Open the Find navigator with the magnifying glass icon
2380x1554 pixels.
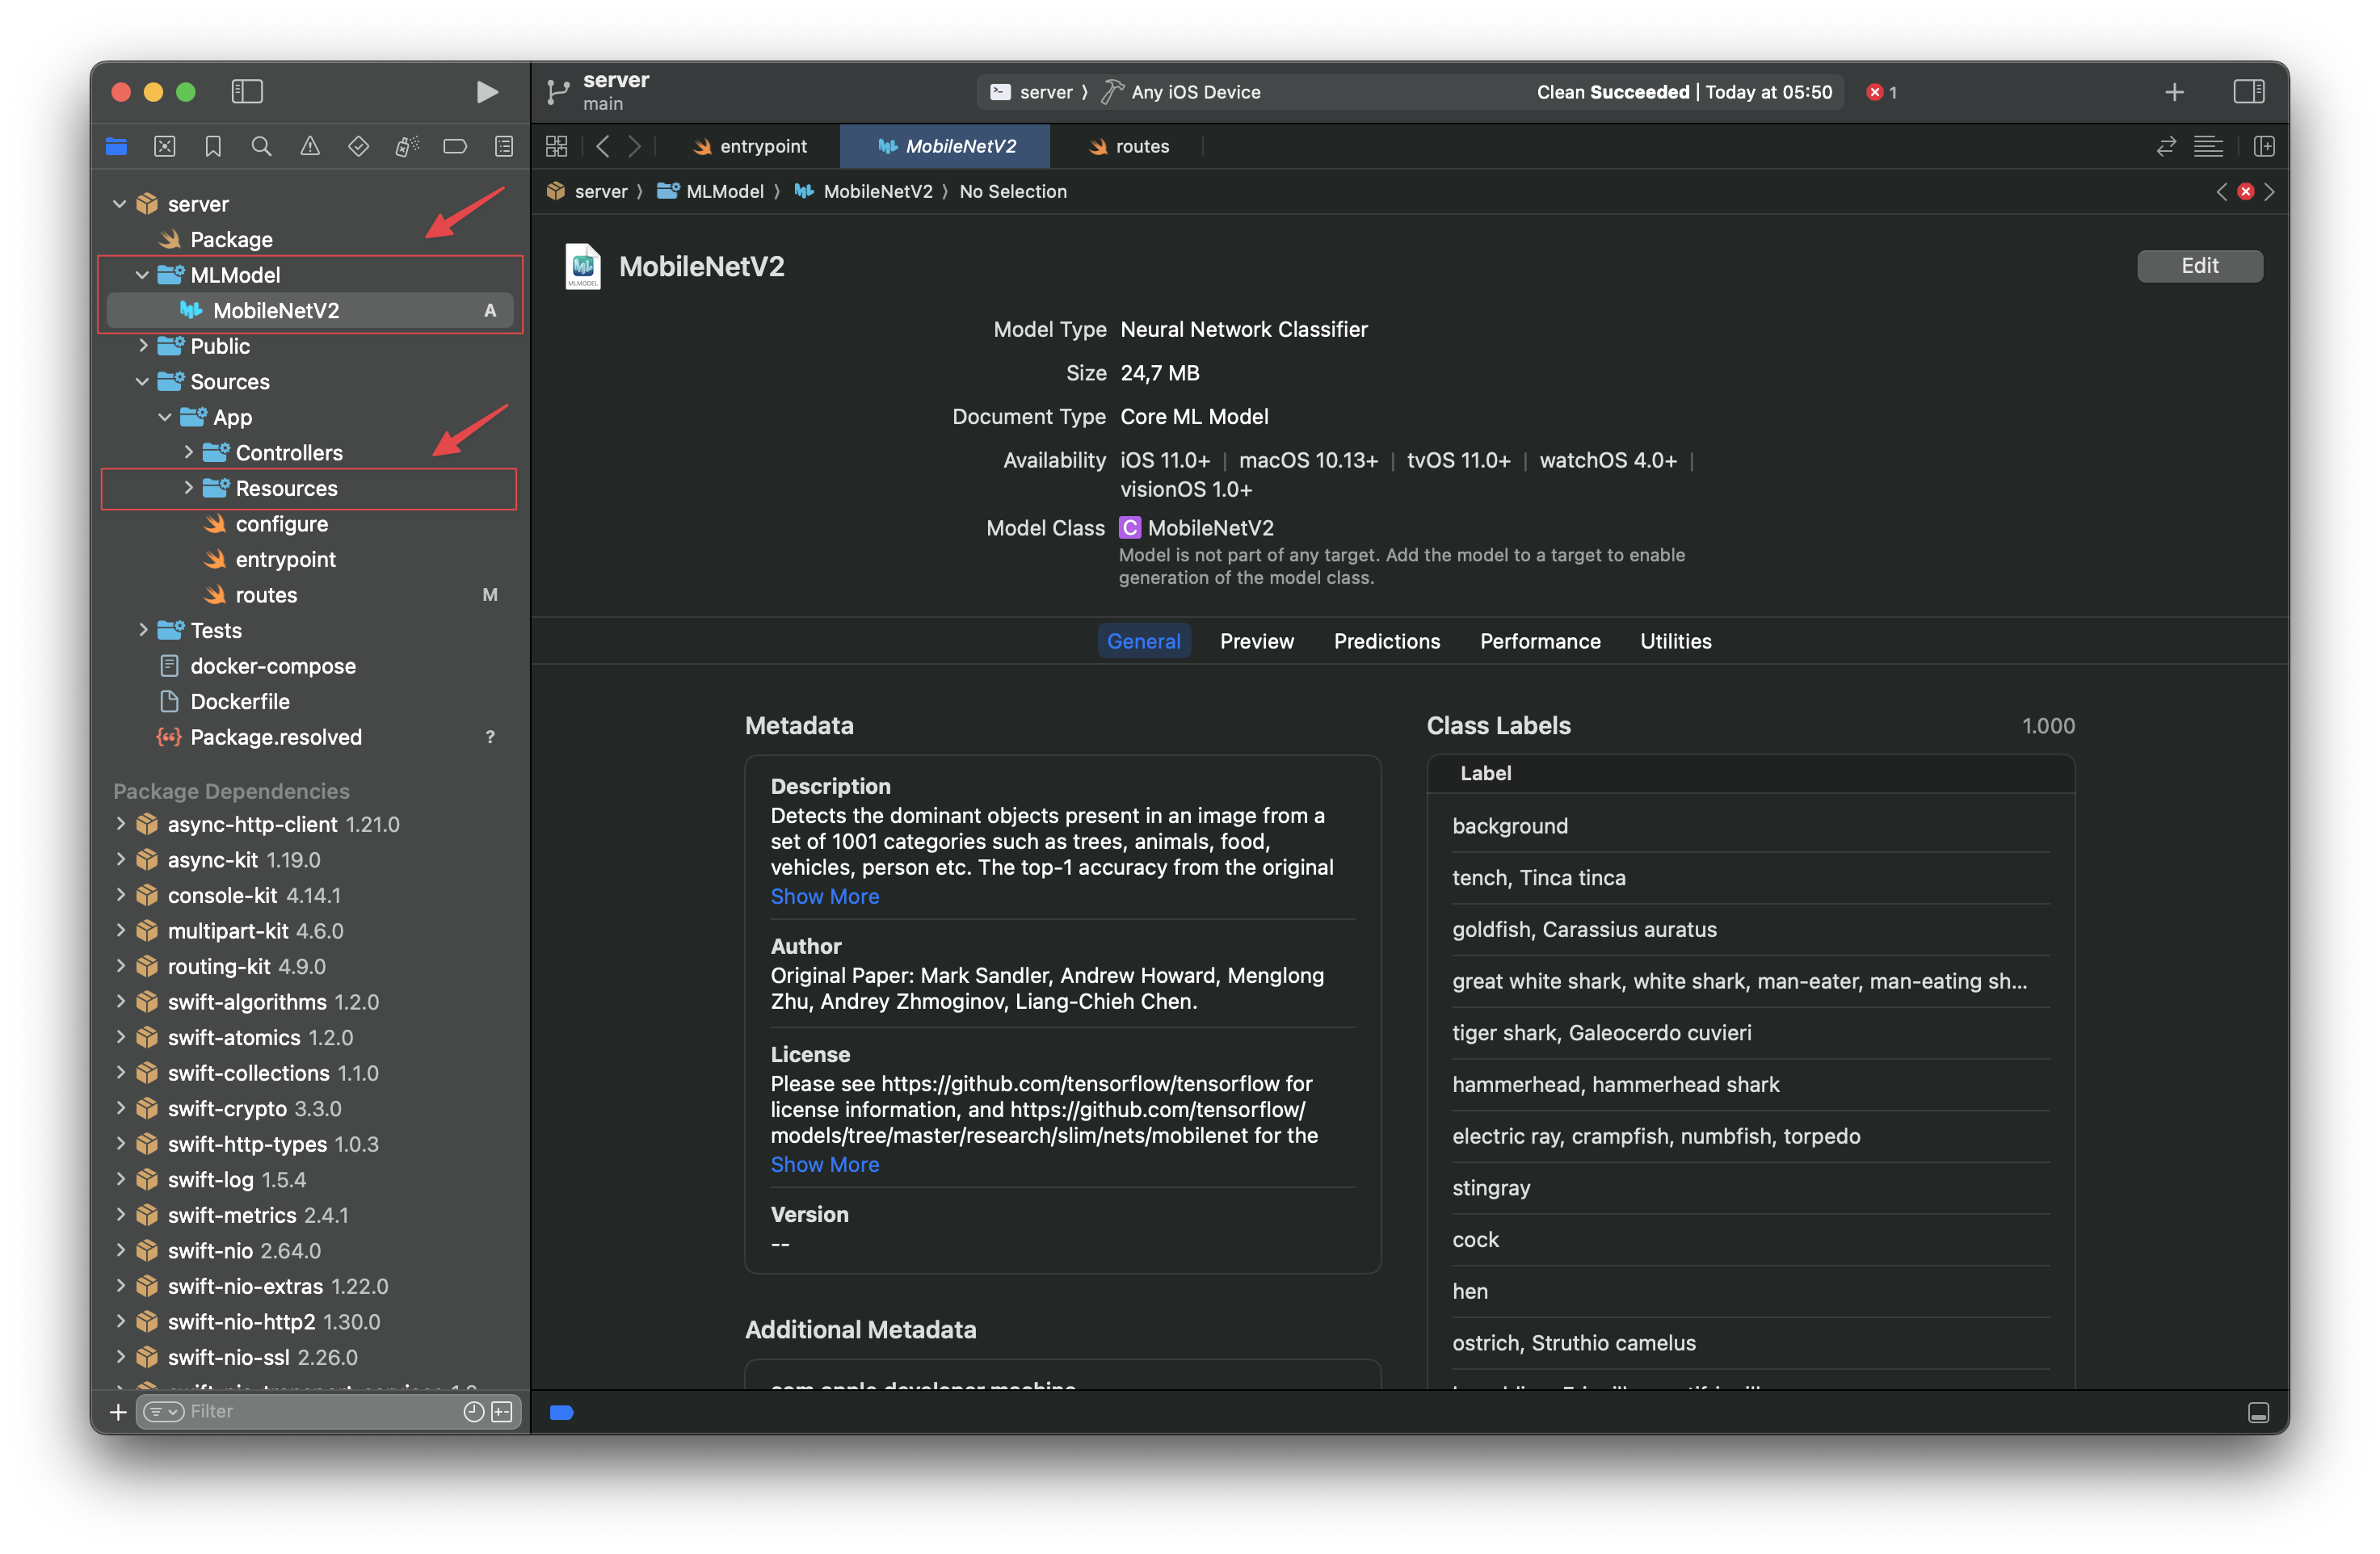point(261,146)
